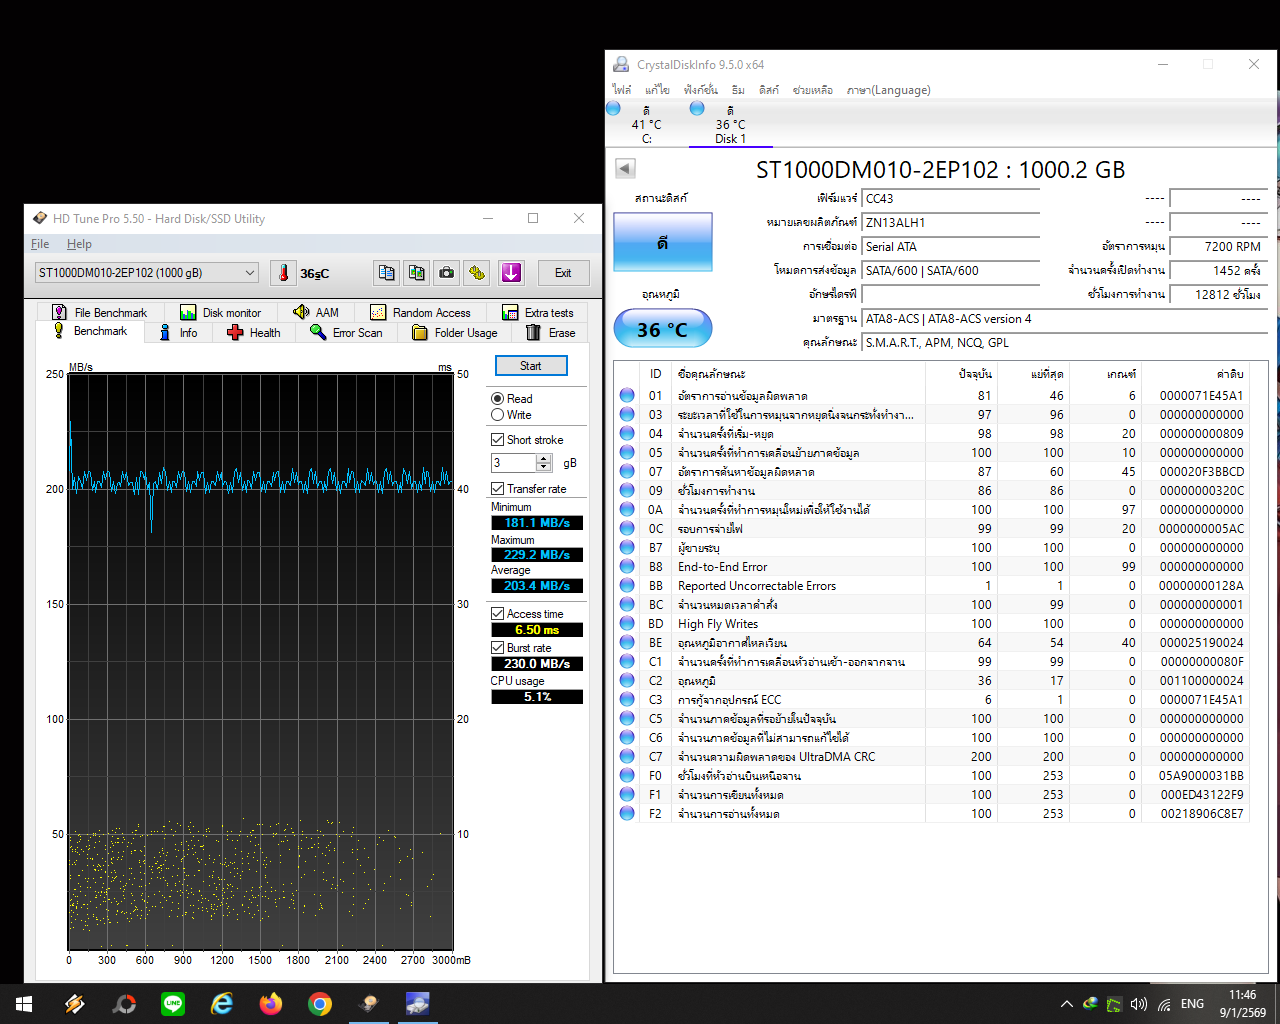Uncheck the Burst rate checkbox
Screen dimensions: 1280x1024
(x=498, y=648)
